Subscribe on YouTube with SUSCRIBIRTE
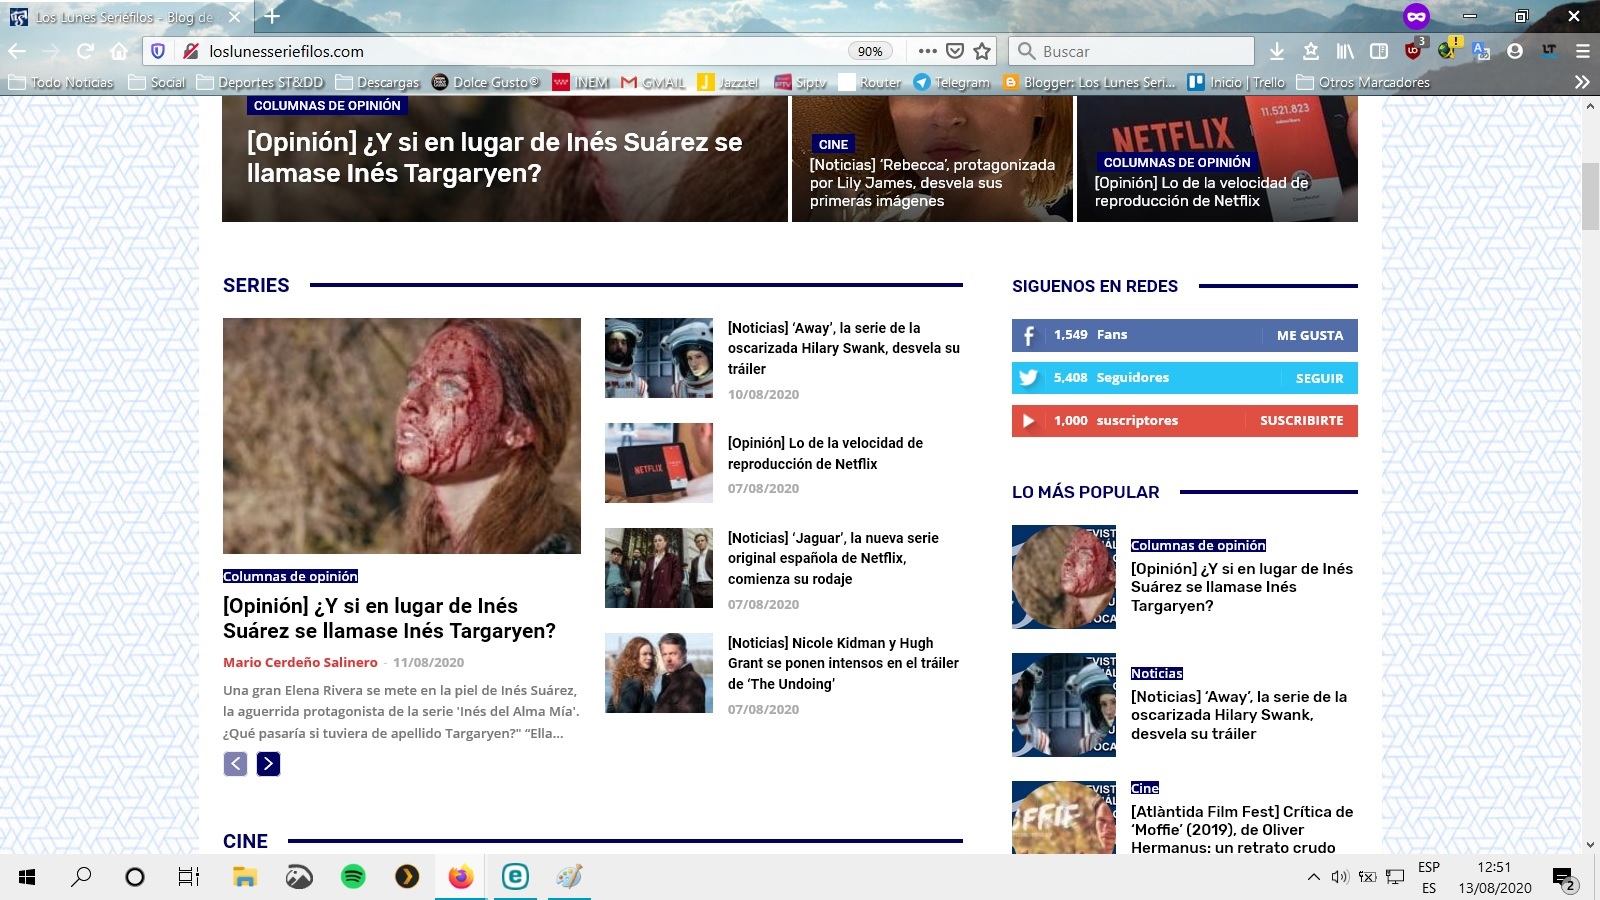This screenshot has height=900, width=1600. click(1301, 421)
